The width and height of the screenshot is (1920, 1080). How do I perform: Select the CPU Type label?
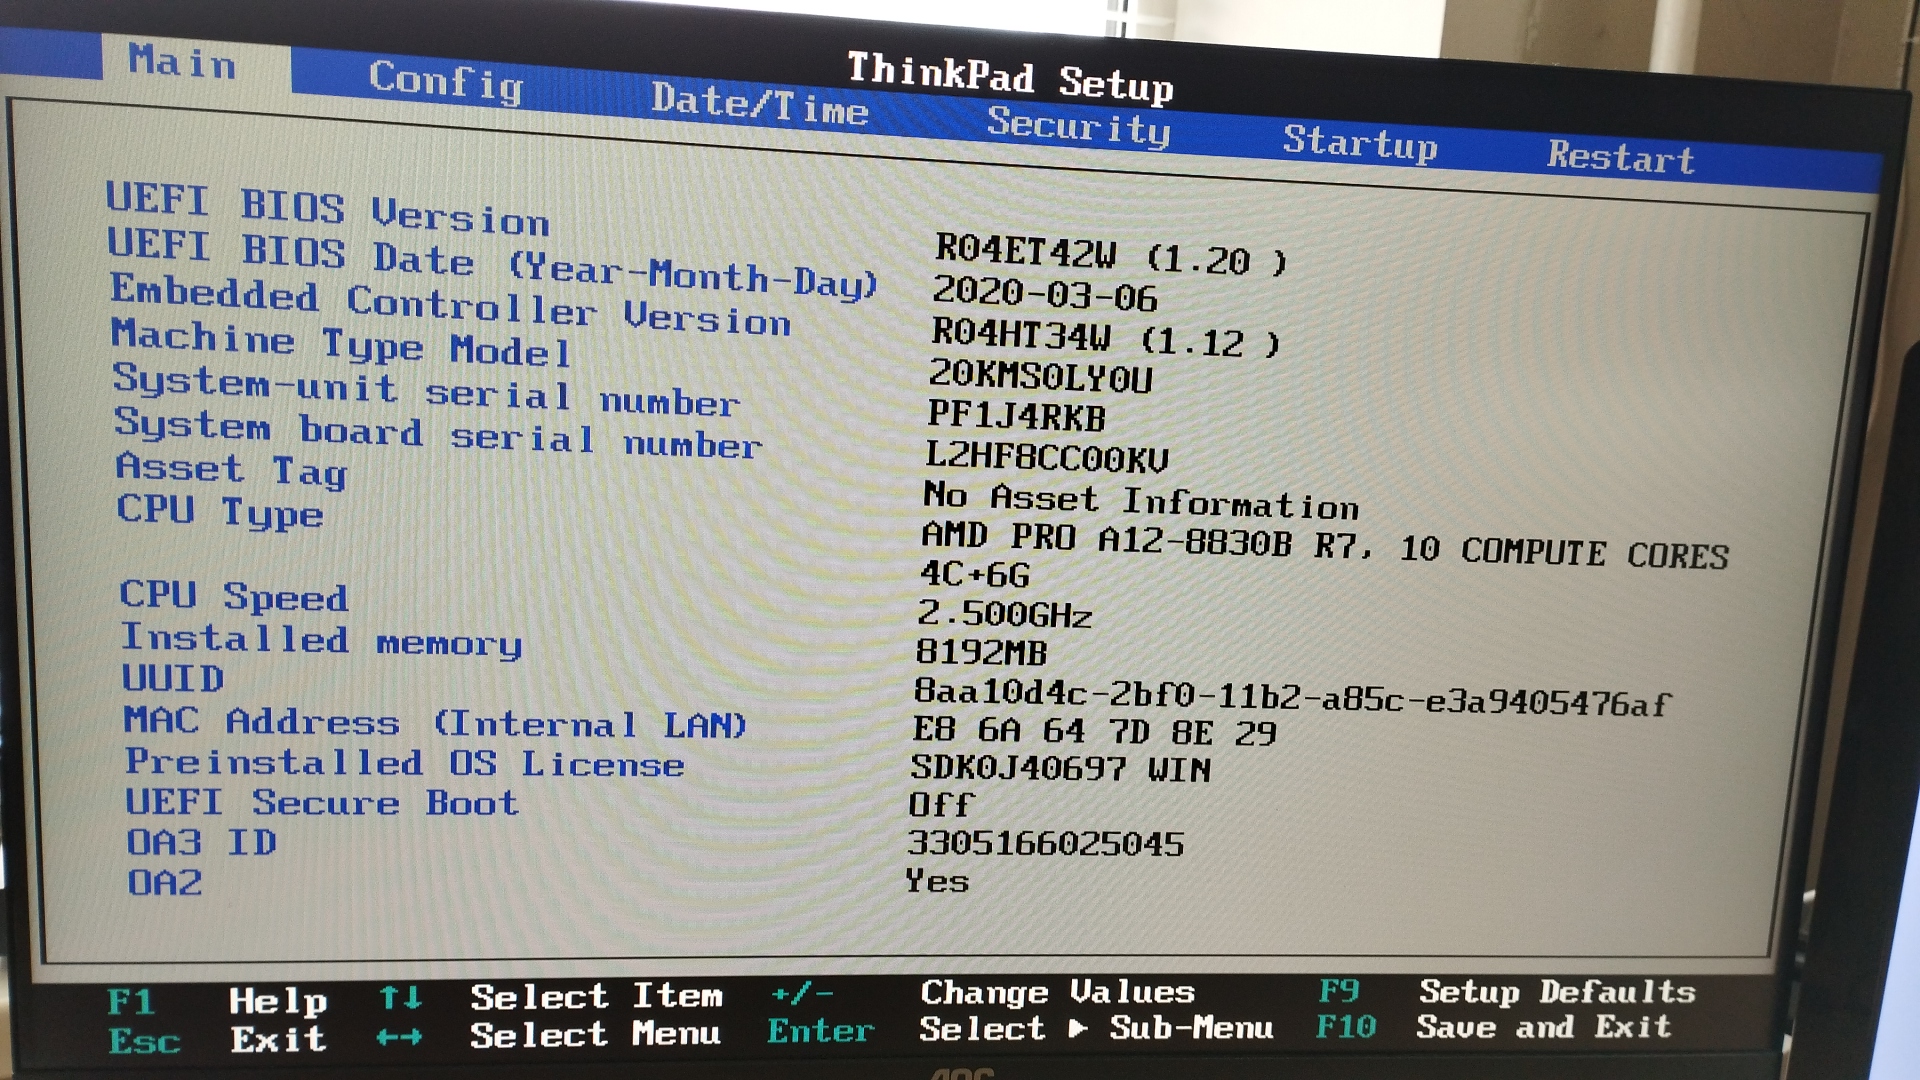[220, 512]
